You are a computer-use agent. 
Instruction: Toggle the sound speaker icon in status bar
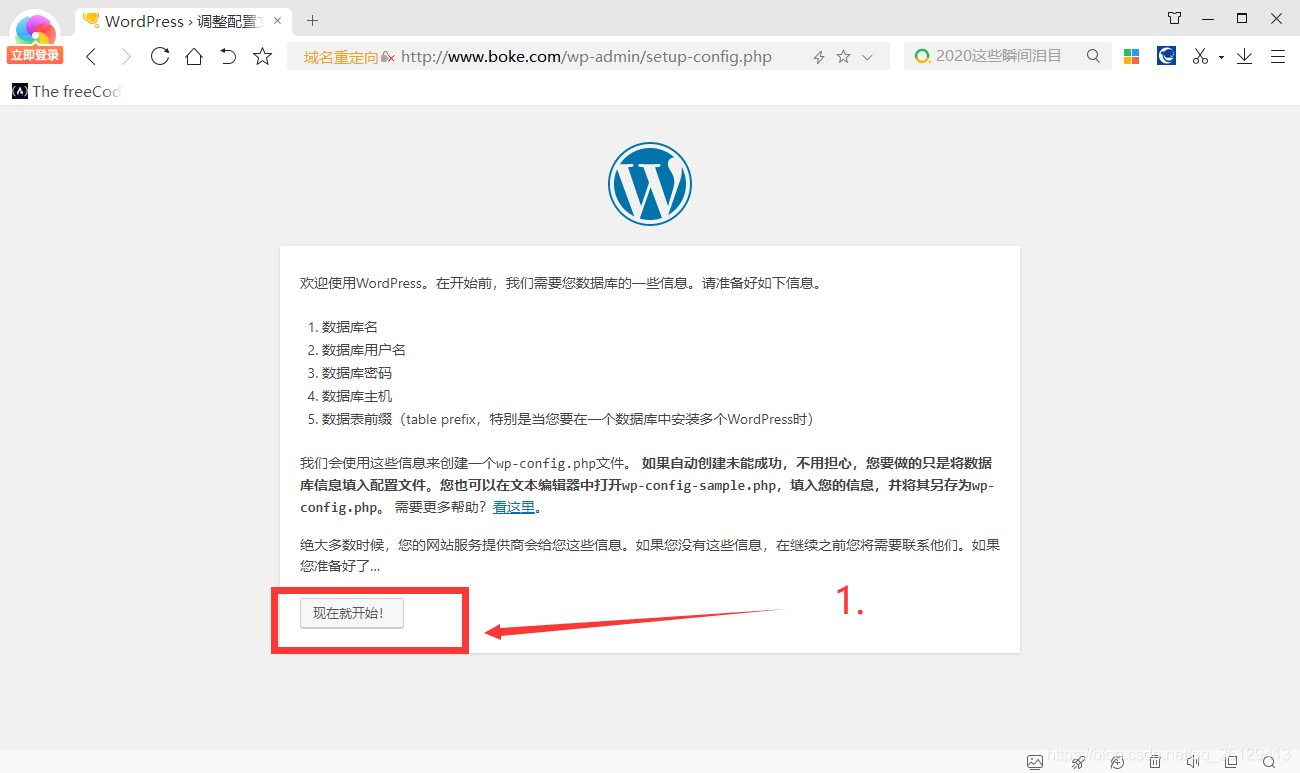(1193, 762)
